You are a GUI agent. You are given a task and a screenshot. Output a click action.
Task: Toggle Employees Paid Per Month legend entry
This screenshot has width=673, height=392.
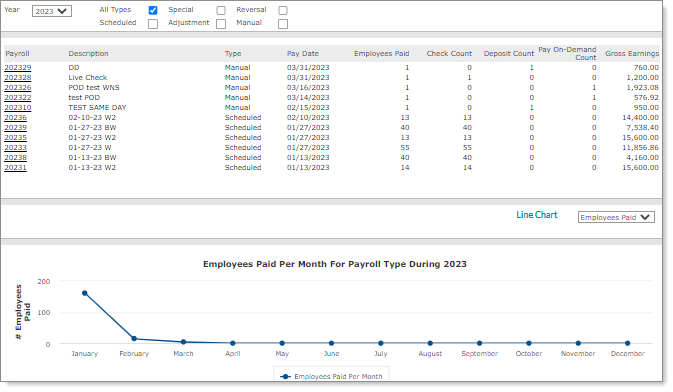point(331,377)
